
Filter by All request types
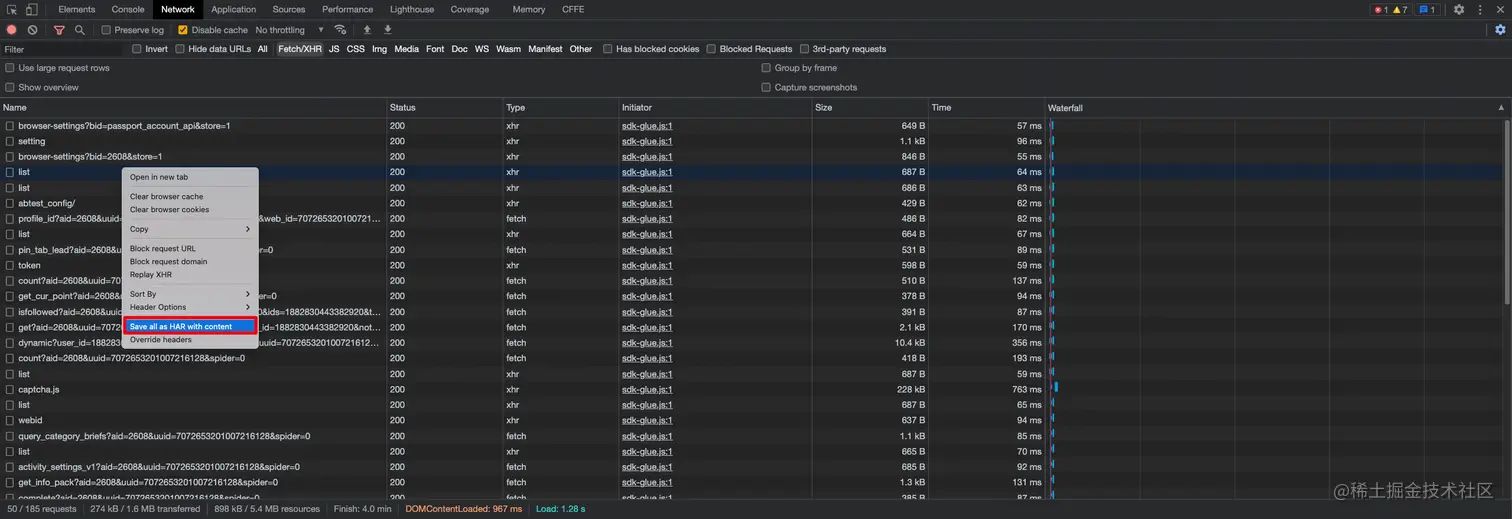(x=263, y=49)
